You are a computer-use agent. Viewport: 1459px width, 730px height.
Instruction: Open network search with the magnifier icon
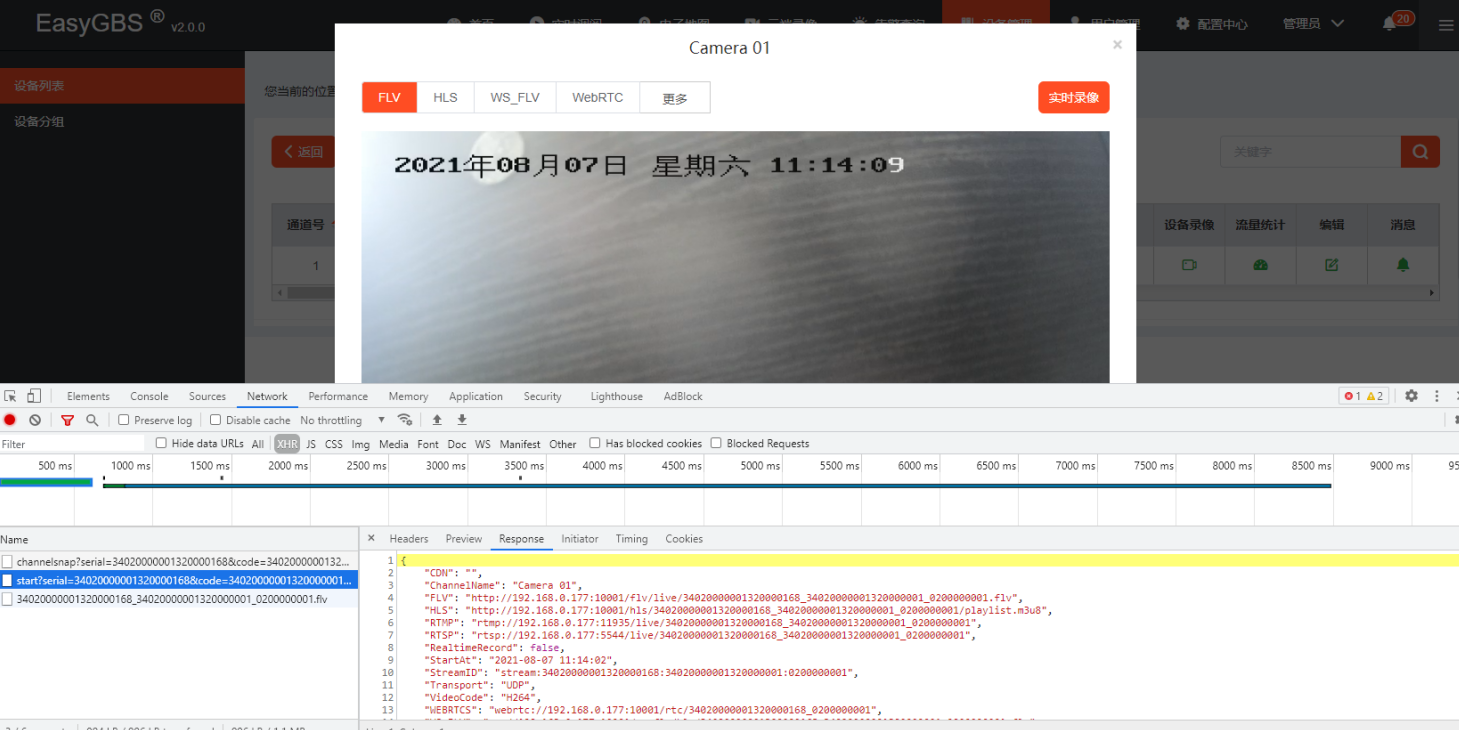[92, 420]
